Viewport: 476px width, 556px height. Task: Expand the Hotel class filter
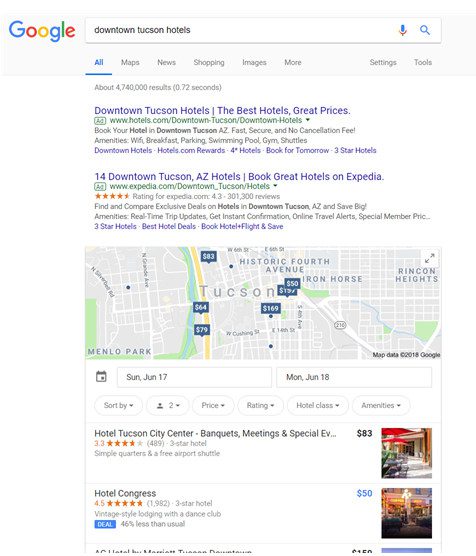click(318, 405)
